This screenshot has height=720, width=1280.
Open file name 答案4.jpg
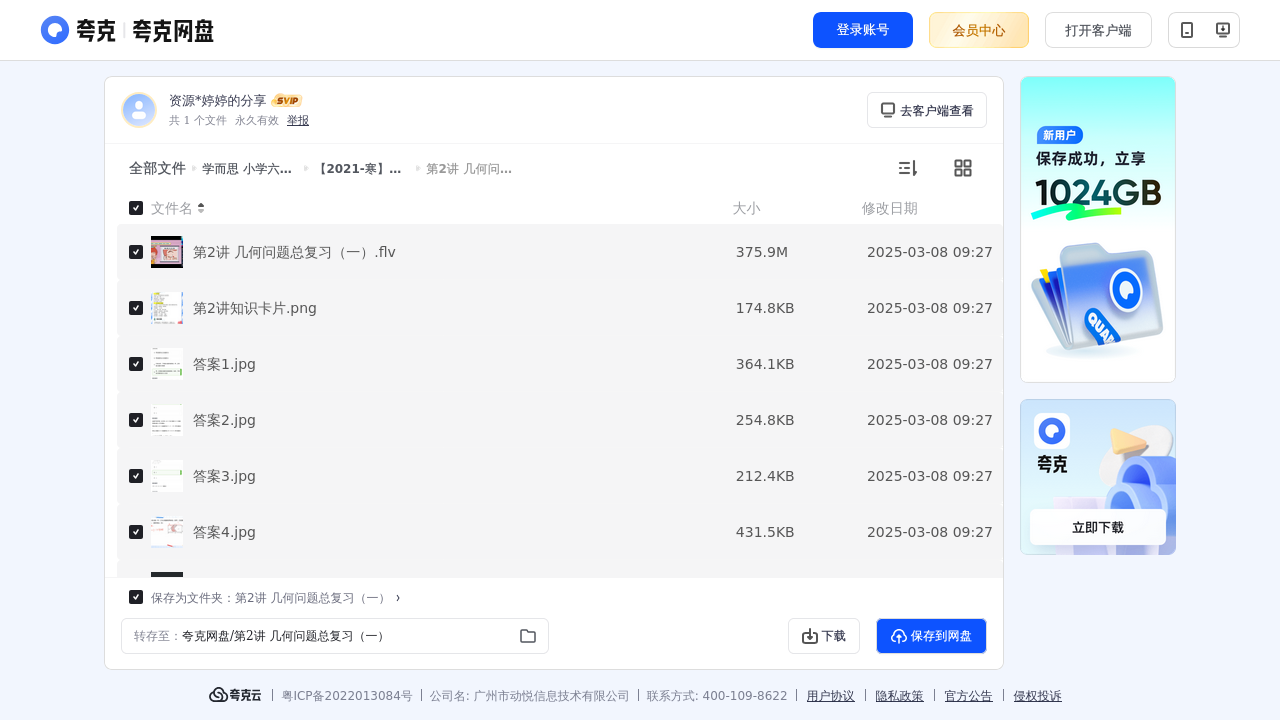pos(224,532)
